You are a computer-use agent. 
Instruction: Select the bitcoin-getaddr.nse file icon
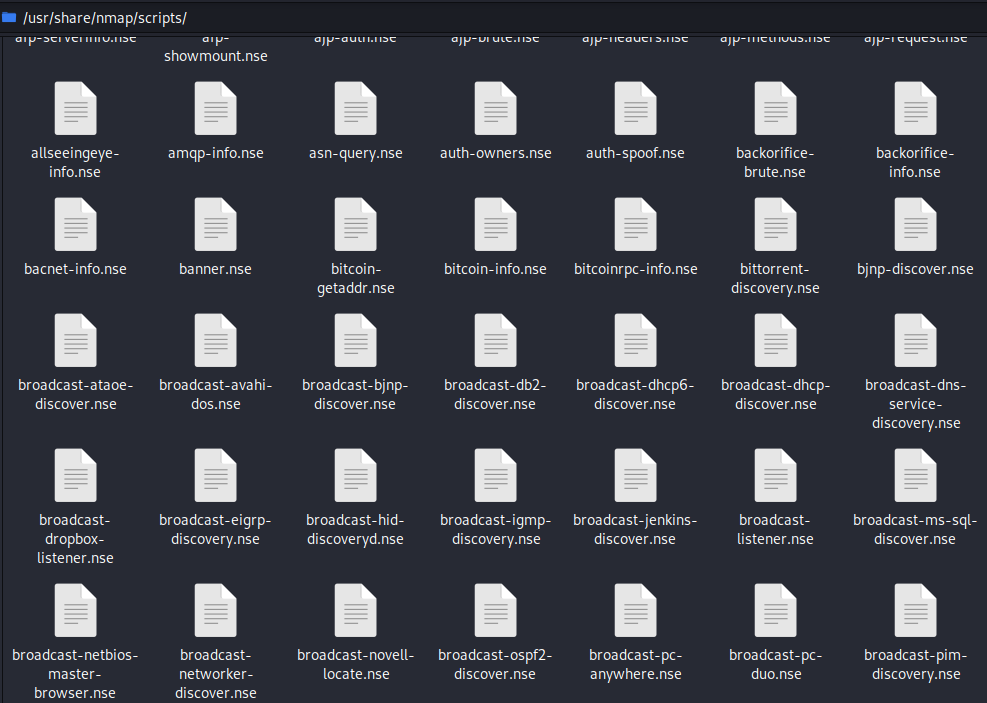(x=356, y=224)
